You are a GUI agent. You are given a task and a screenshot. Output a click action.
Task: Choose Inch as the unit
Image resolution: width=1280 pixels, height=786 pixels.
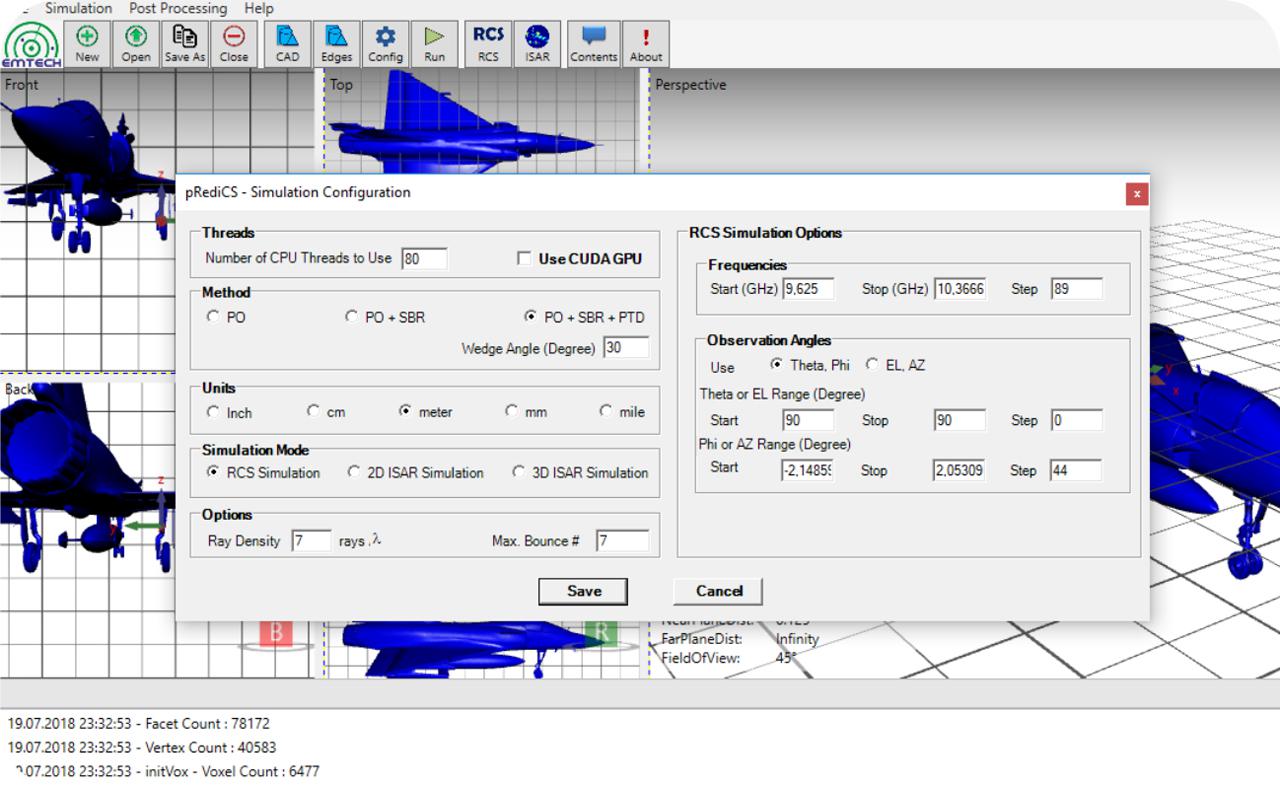[x=212, y=412]
